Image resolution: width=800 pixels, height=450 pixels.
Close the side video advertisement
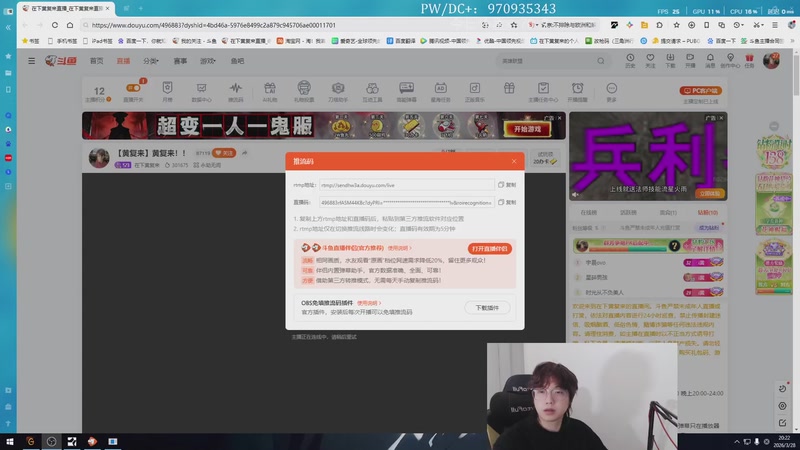[721, 118]
